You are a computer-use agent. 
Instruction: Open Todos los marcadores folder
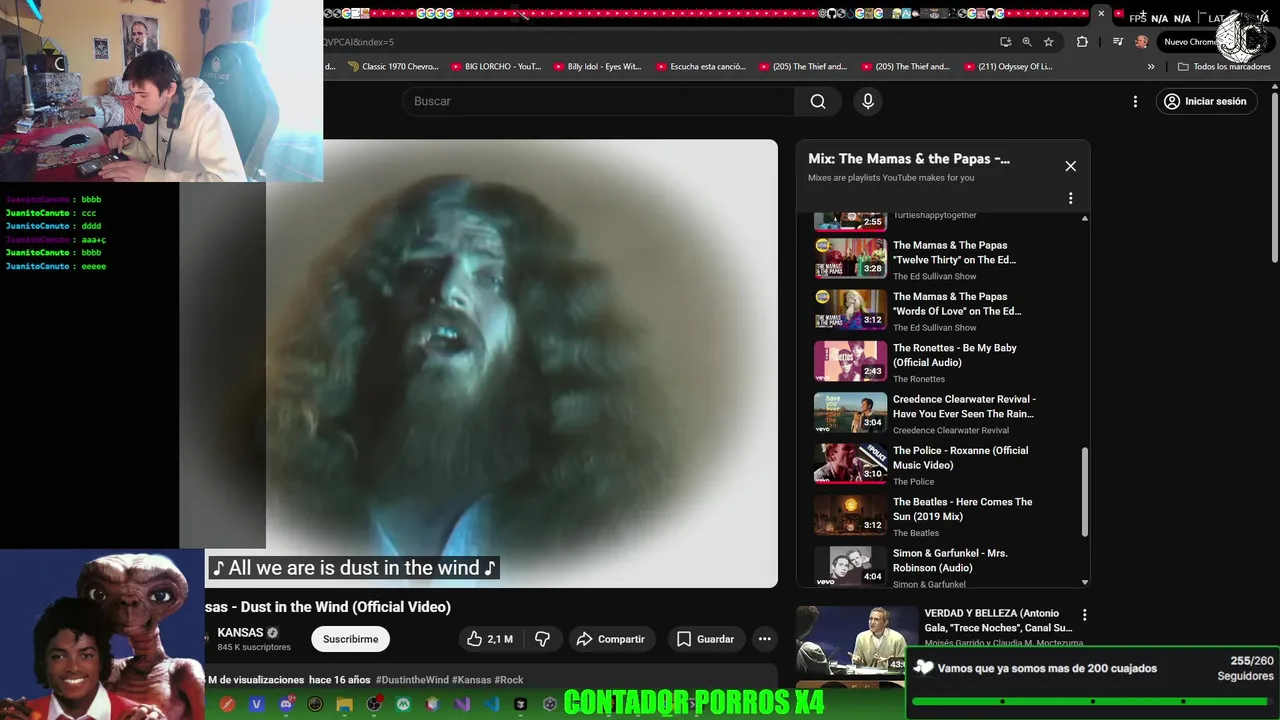pos(1224,67)
